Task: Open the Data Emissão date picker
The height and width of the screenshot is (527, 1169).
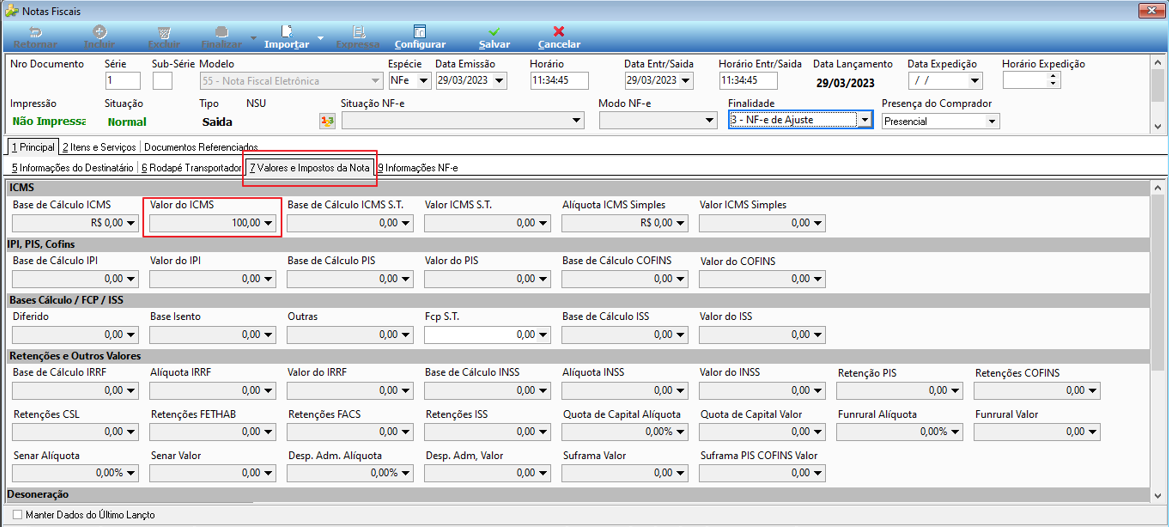Action: coord(500,81)
